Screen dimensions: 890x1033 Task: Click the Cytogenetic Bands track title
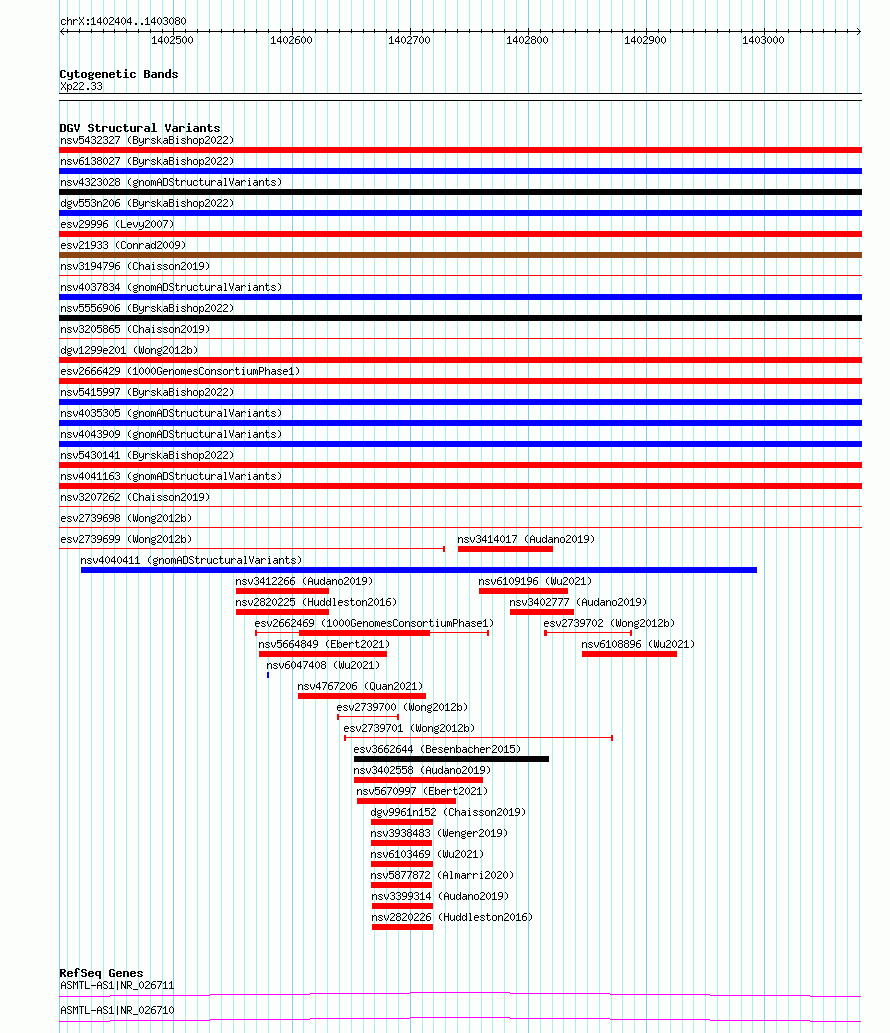coord(119,74)
